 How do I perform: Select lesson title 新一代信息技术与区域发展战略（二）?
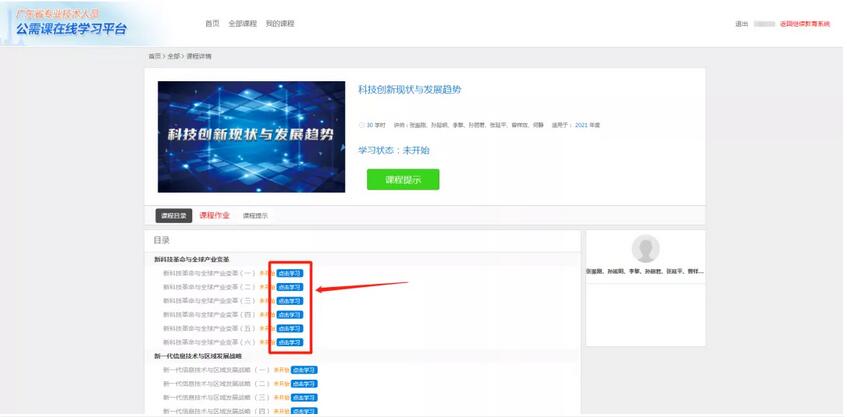point(217,384)
